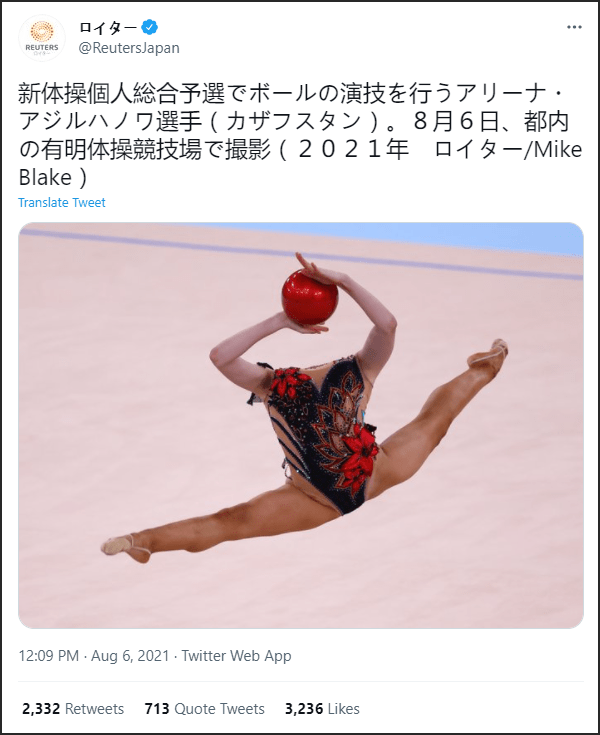Click the Aug 6, 2021 date
This screenshot has width=600, height=735.
130,655
